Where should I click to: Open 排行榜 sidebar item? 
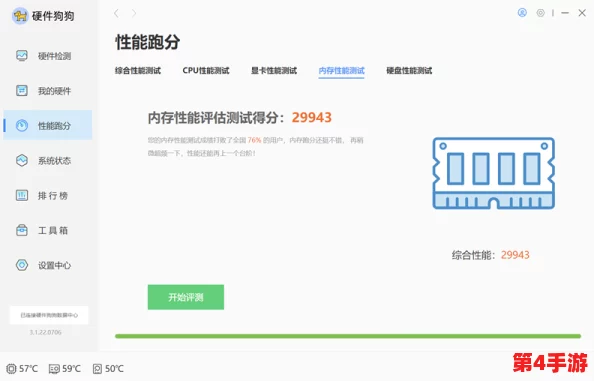tap(48, 195)
